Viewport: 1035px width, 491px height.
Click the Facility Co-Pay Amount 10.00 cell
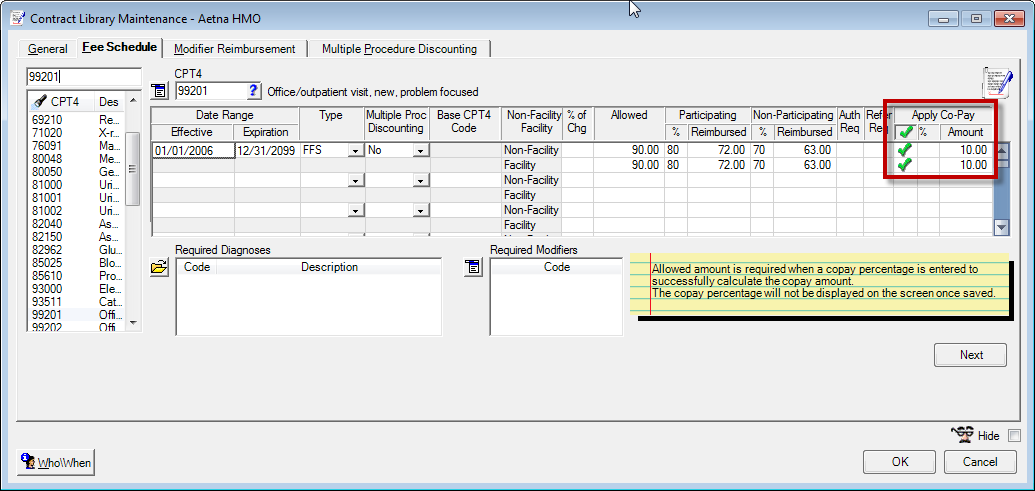[966, 165]
